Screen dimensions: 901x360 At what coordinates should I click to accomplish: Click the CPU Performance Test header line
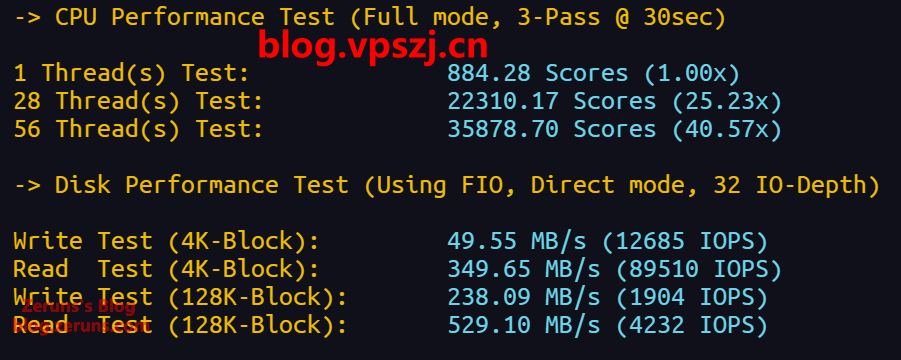point(370,17)
